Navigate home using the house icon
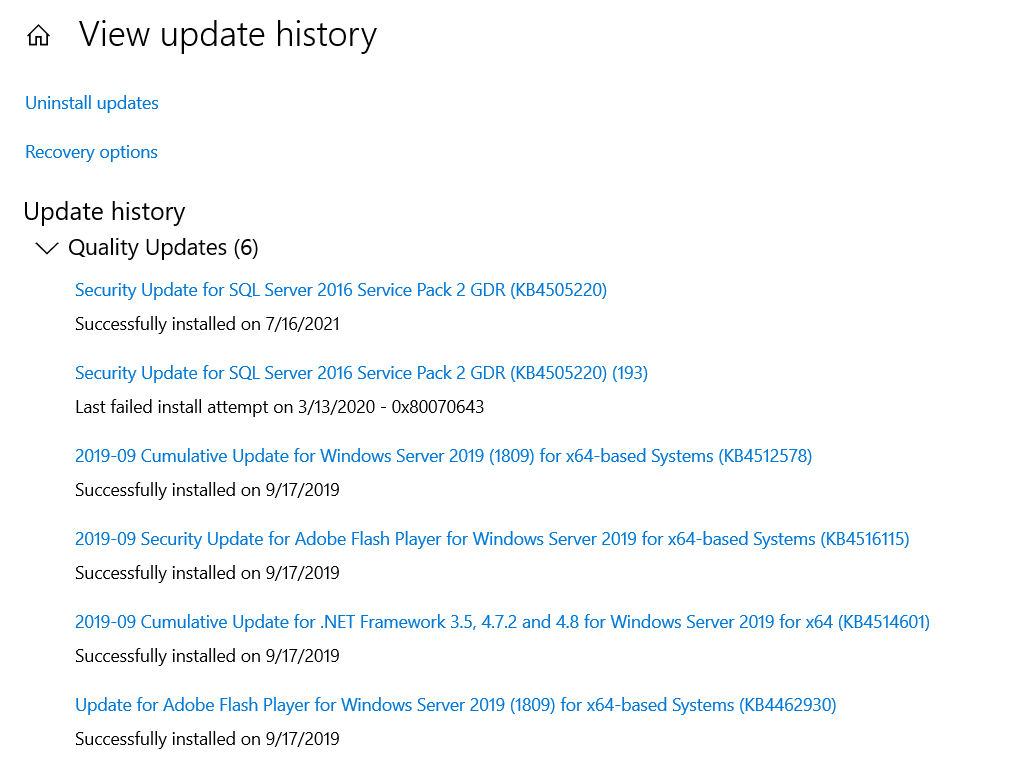Image resolution: width=1035 pixels, height=762 pixels. tap(37, 33)
